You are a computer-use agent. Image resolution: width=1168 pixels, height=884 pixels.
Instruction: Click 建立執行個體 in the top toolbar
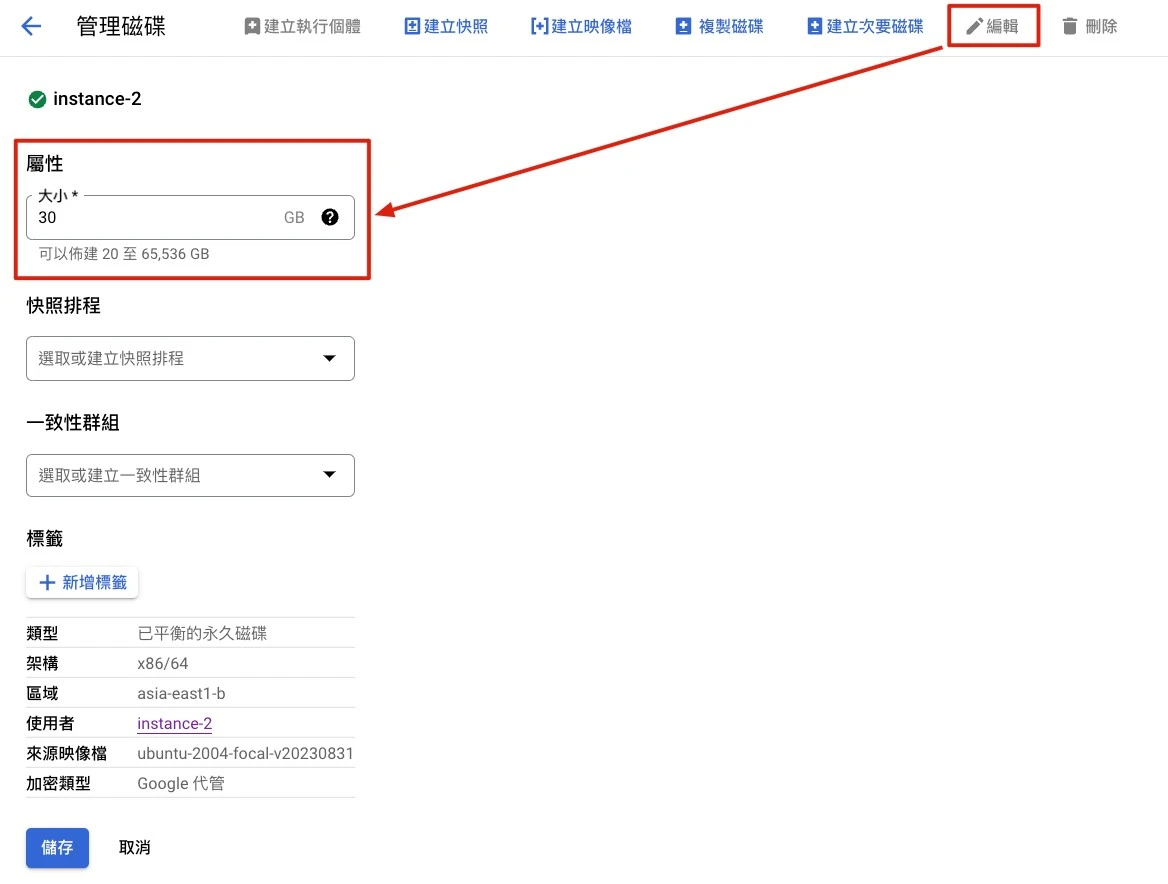(302, 26)
